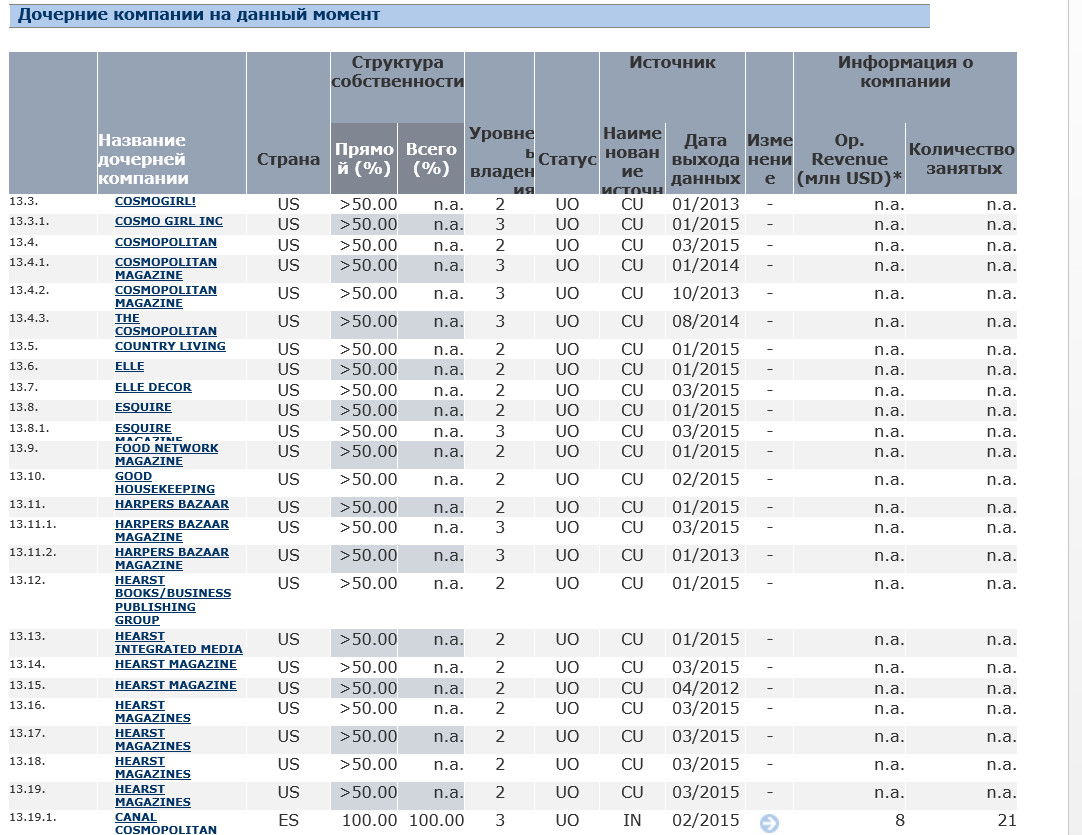Open the COUNTRY LIVING link
The width and height of the screenshot is (1082, 835).
click(170, 346)
